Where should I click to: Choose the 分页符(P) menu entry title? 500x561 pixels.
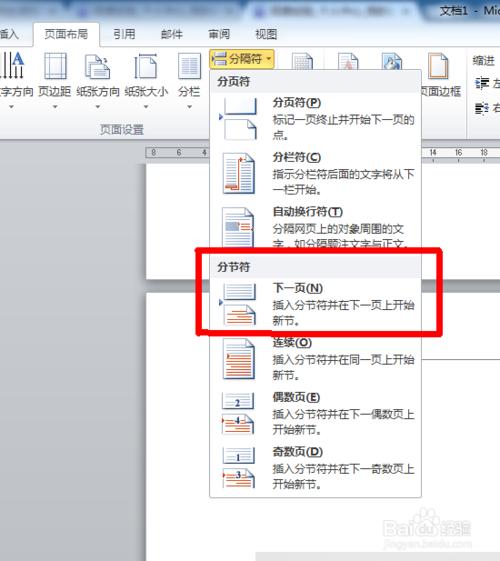coord(297,103)
